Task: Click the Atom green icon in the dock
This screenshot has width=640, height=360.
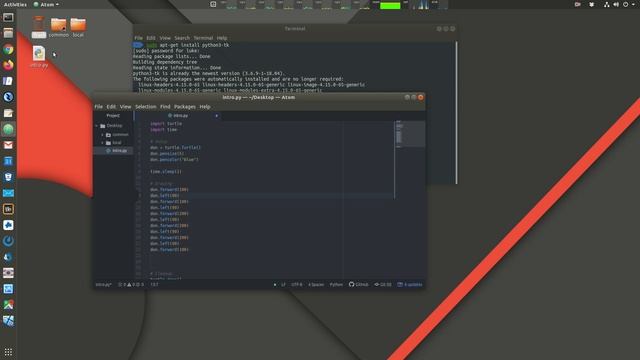Action: (x=8, y=129)
